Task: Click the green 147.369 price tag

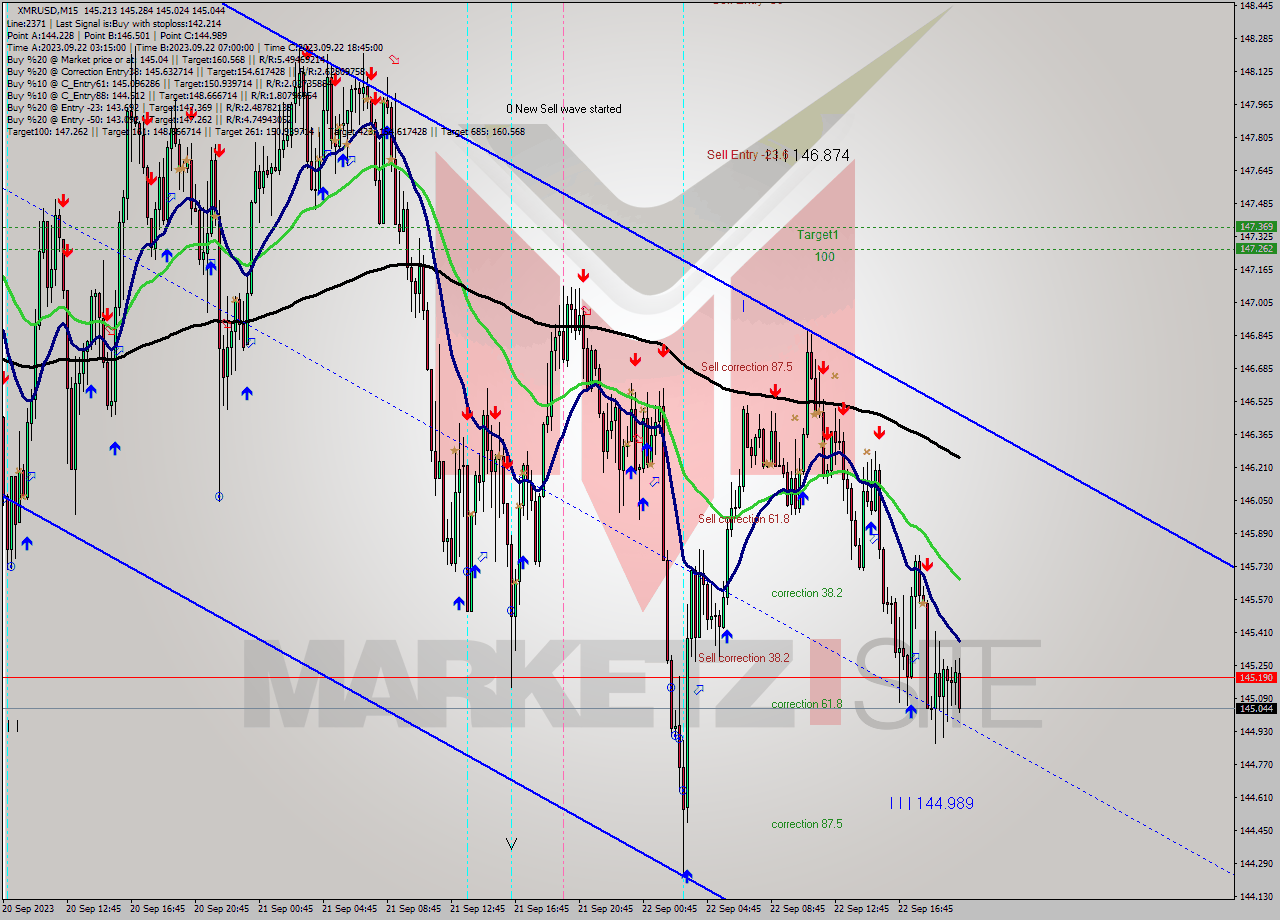Action: click(1256, 227)
